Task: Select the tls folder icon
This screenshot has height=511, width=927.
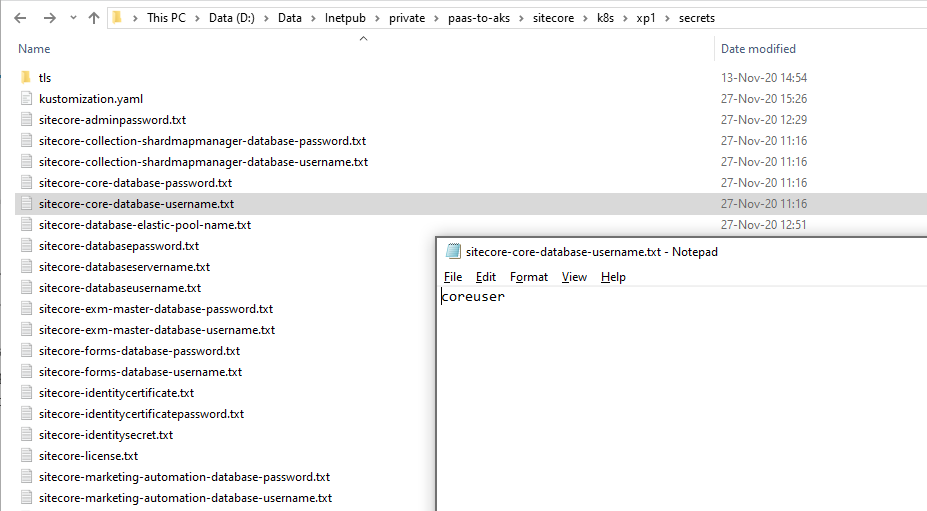Action: [x=25, y=77]
